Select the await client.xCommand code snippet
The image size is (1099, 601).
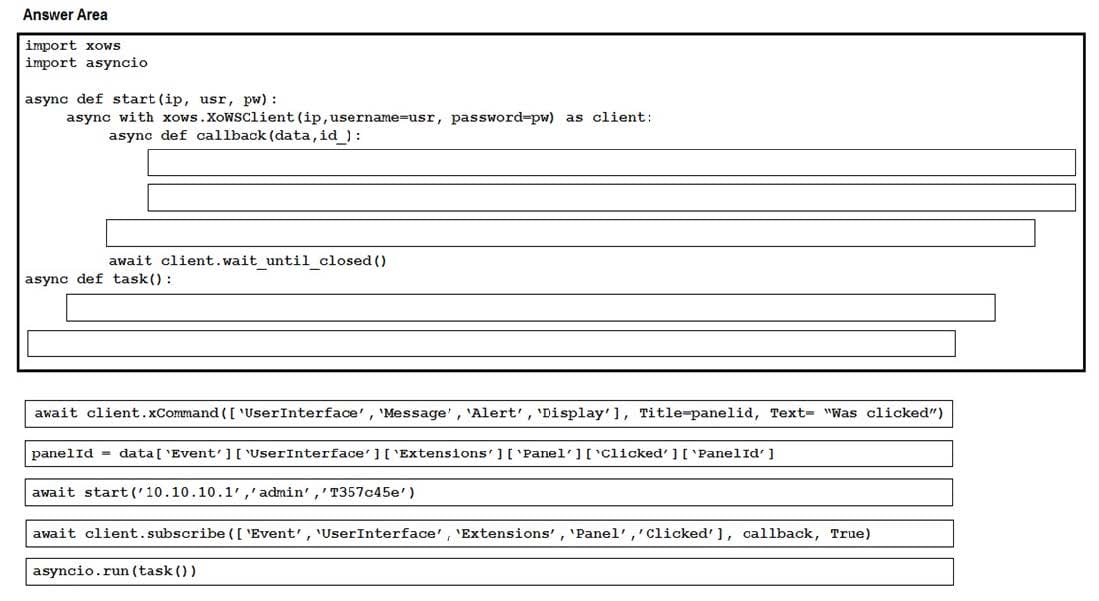coord(489,413)
